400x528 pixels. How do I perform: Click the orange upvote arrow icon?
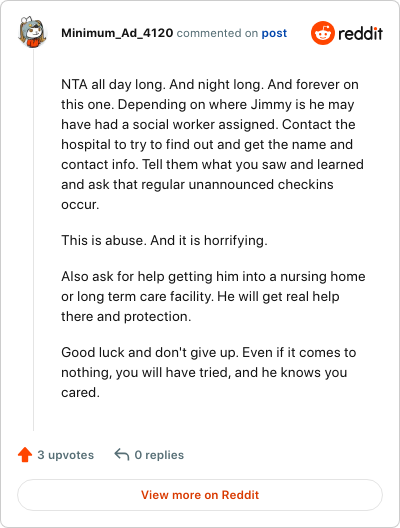point(25,455)
